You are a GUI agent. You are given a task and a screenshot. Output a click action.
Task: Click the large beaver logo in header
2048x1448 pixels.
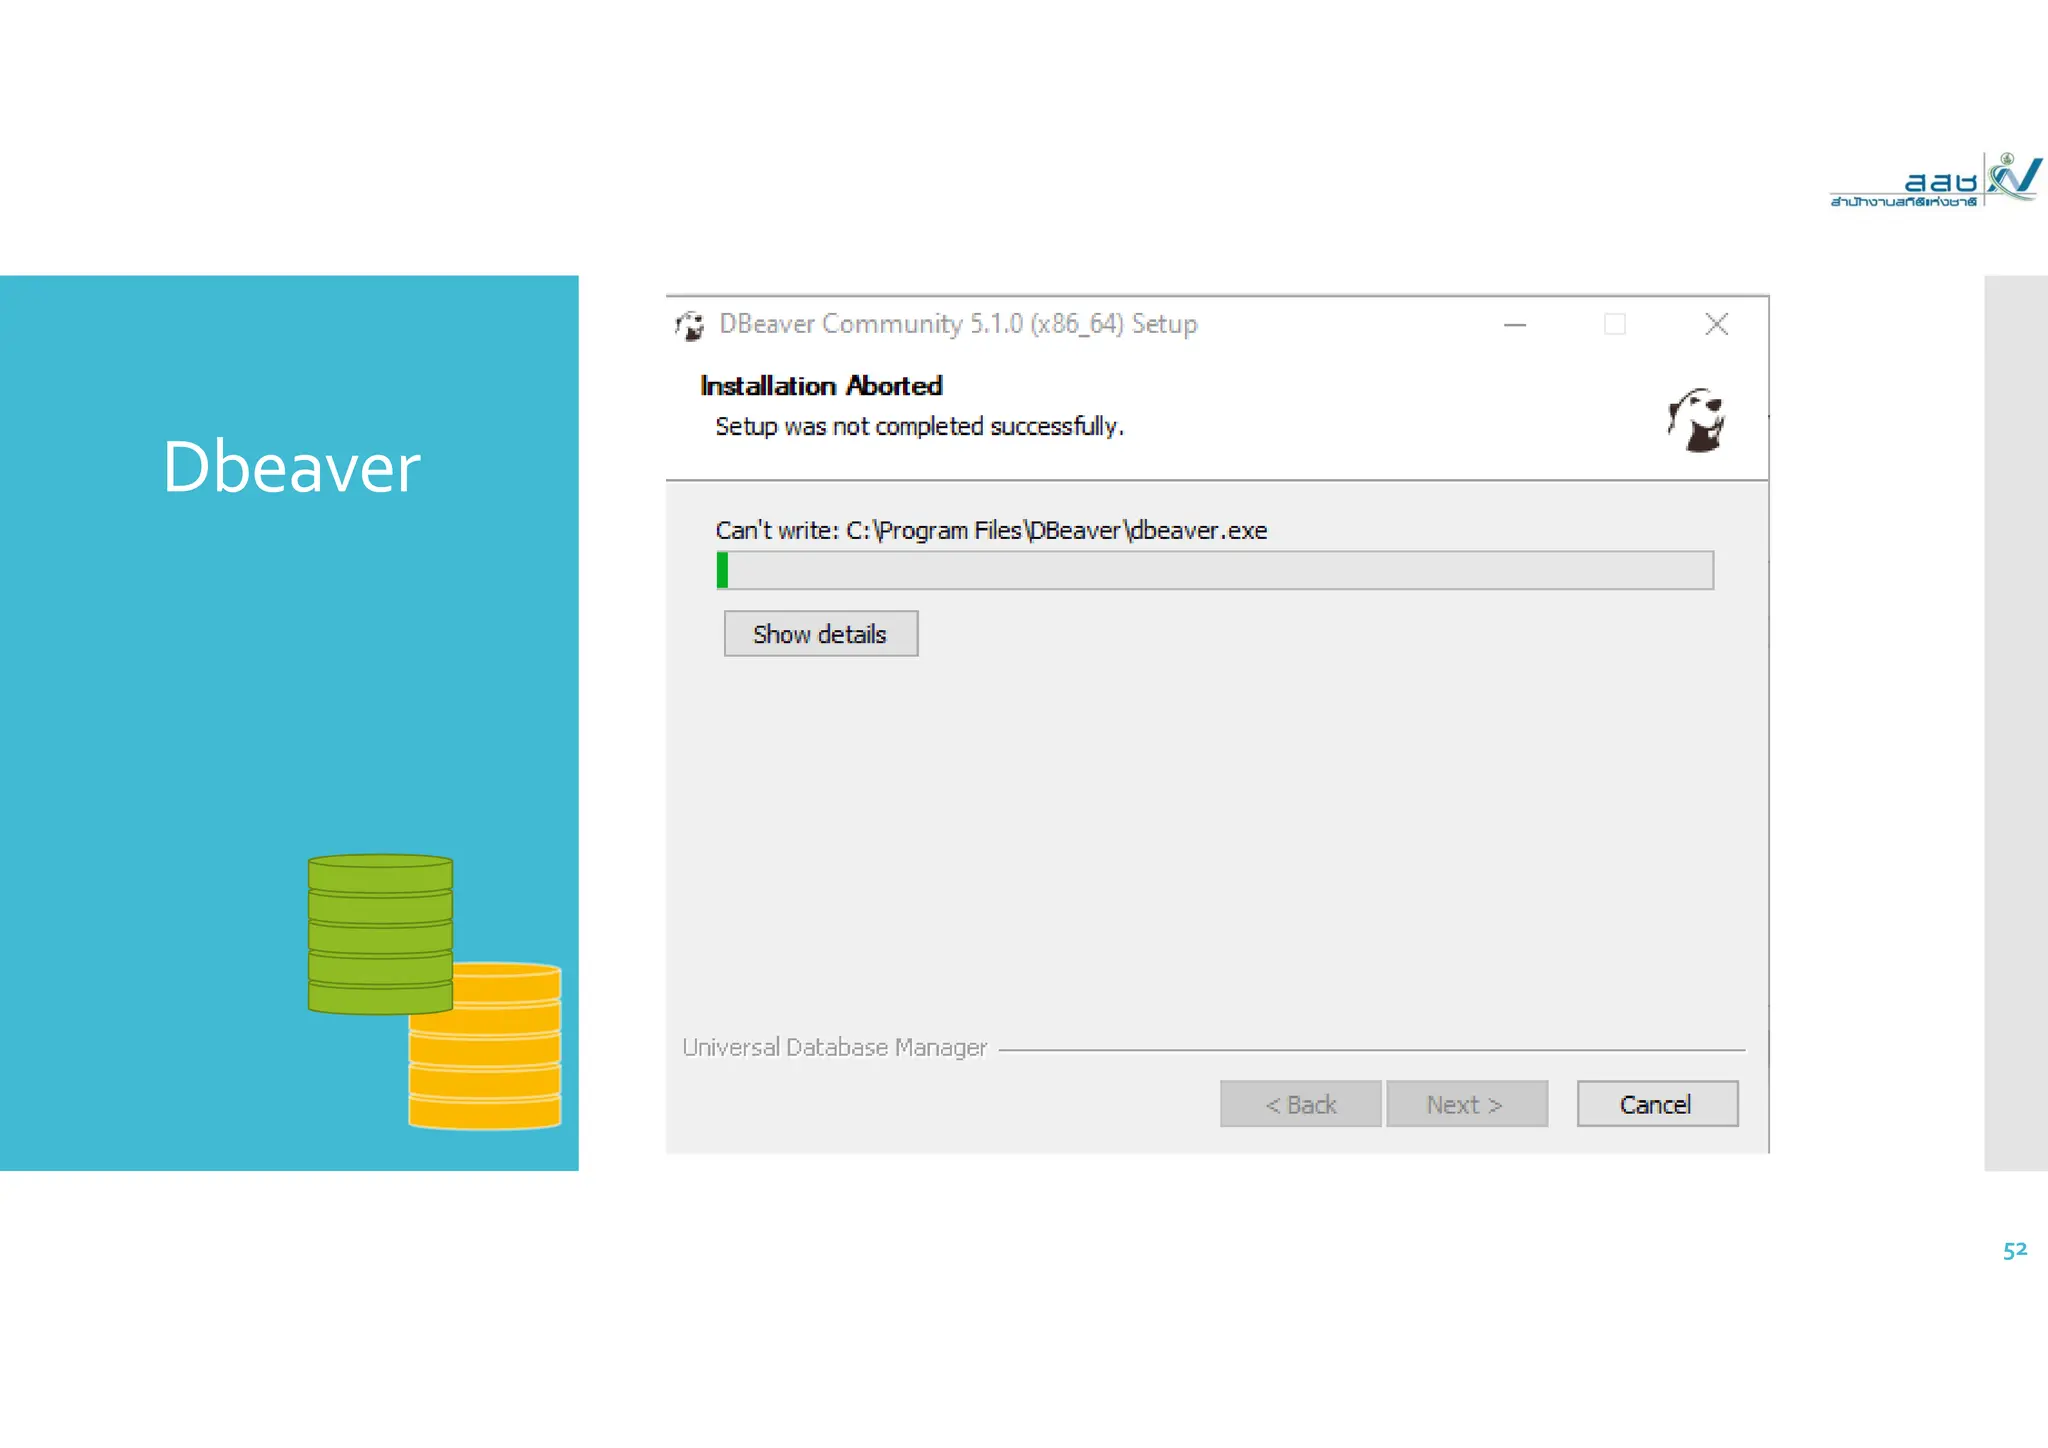(1695, 420)
